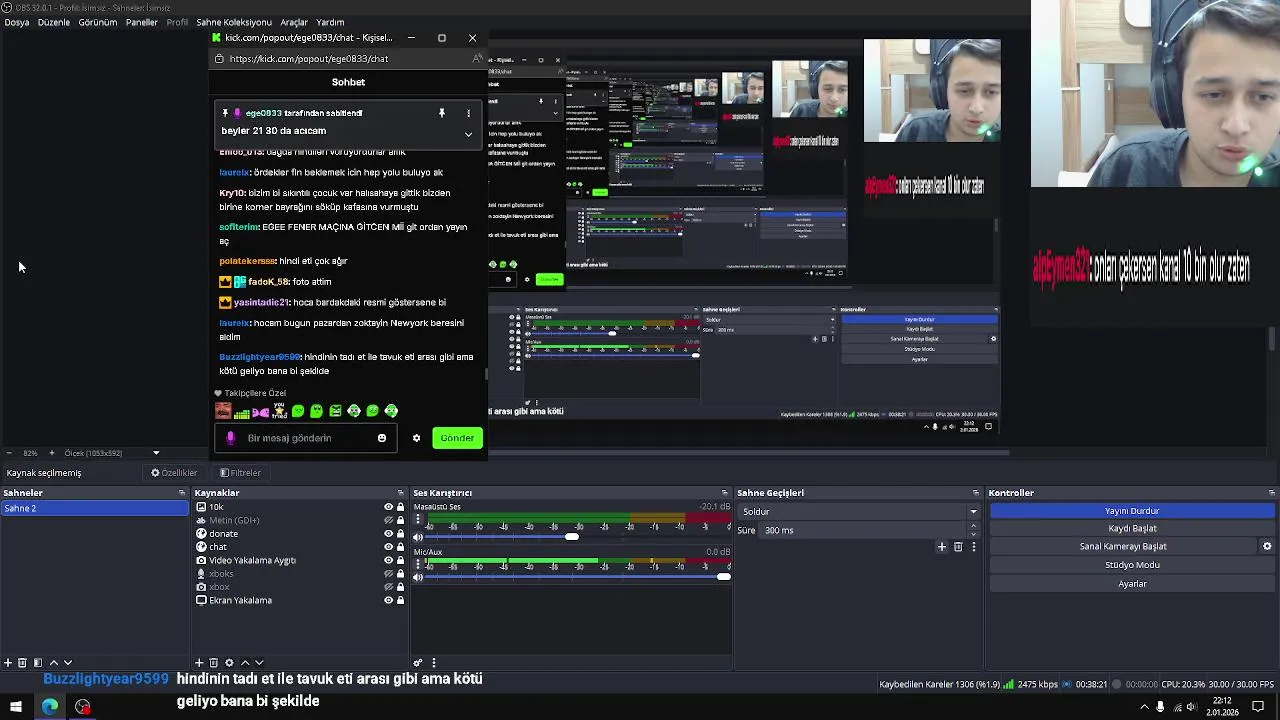Image resolution: width=1280 pixels, height=720 pixels.
Task: Move the source down in the Kaynaklar list
Action: pos(259,663)
